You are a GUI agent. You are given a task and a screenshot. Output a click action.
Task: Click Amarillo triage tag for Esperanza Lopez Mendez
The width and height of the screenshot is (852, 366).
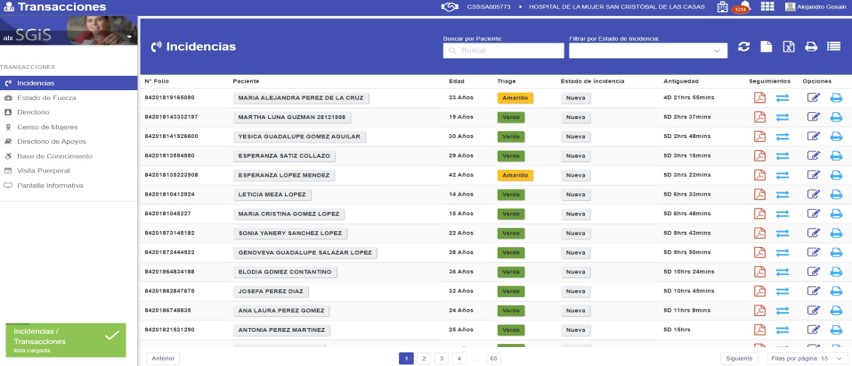click(515, 175)
